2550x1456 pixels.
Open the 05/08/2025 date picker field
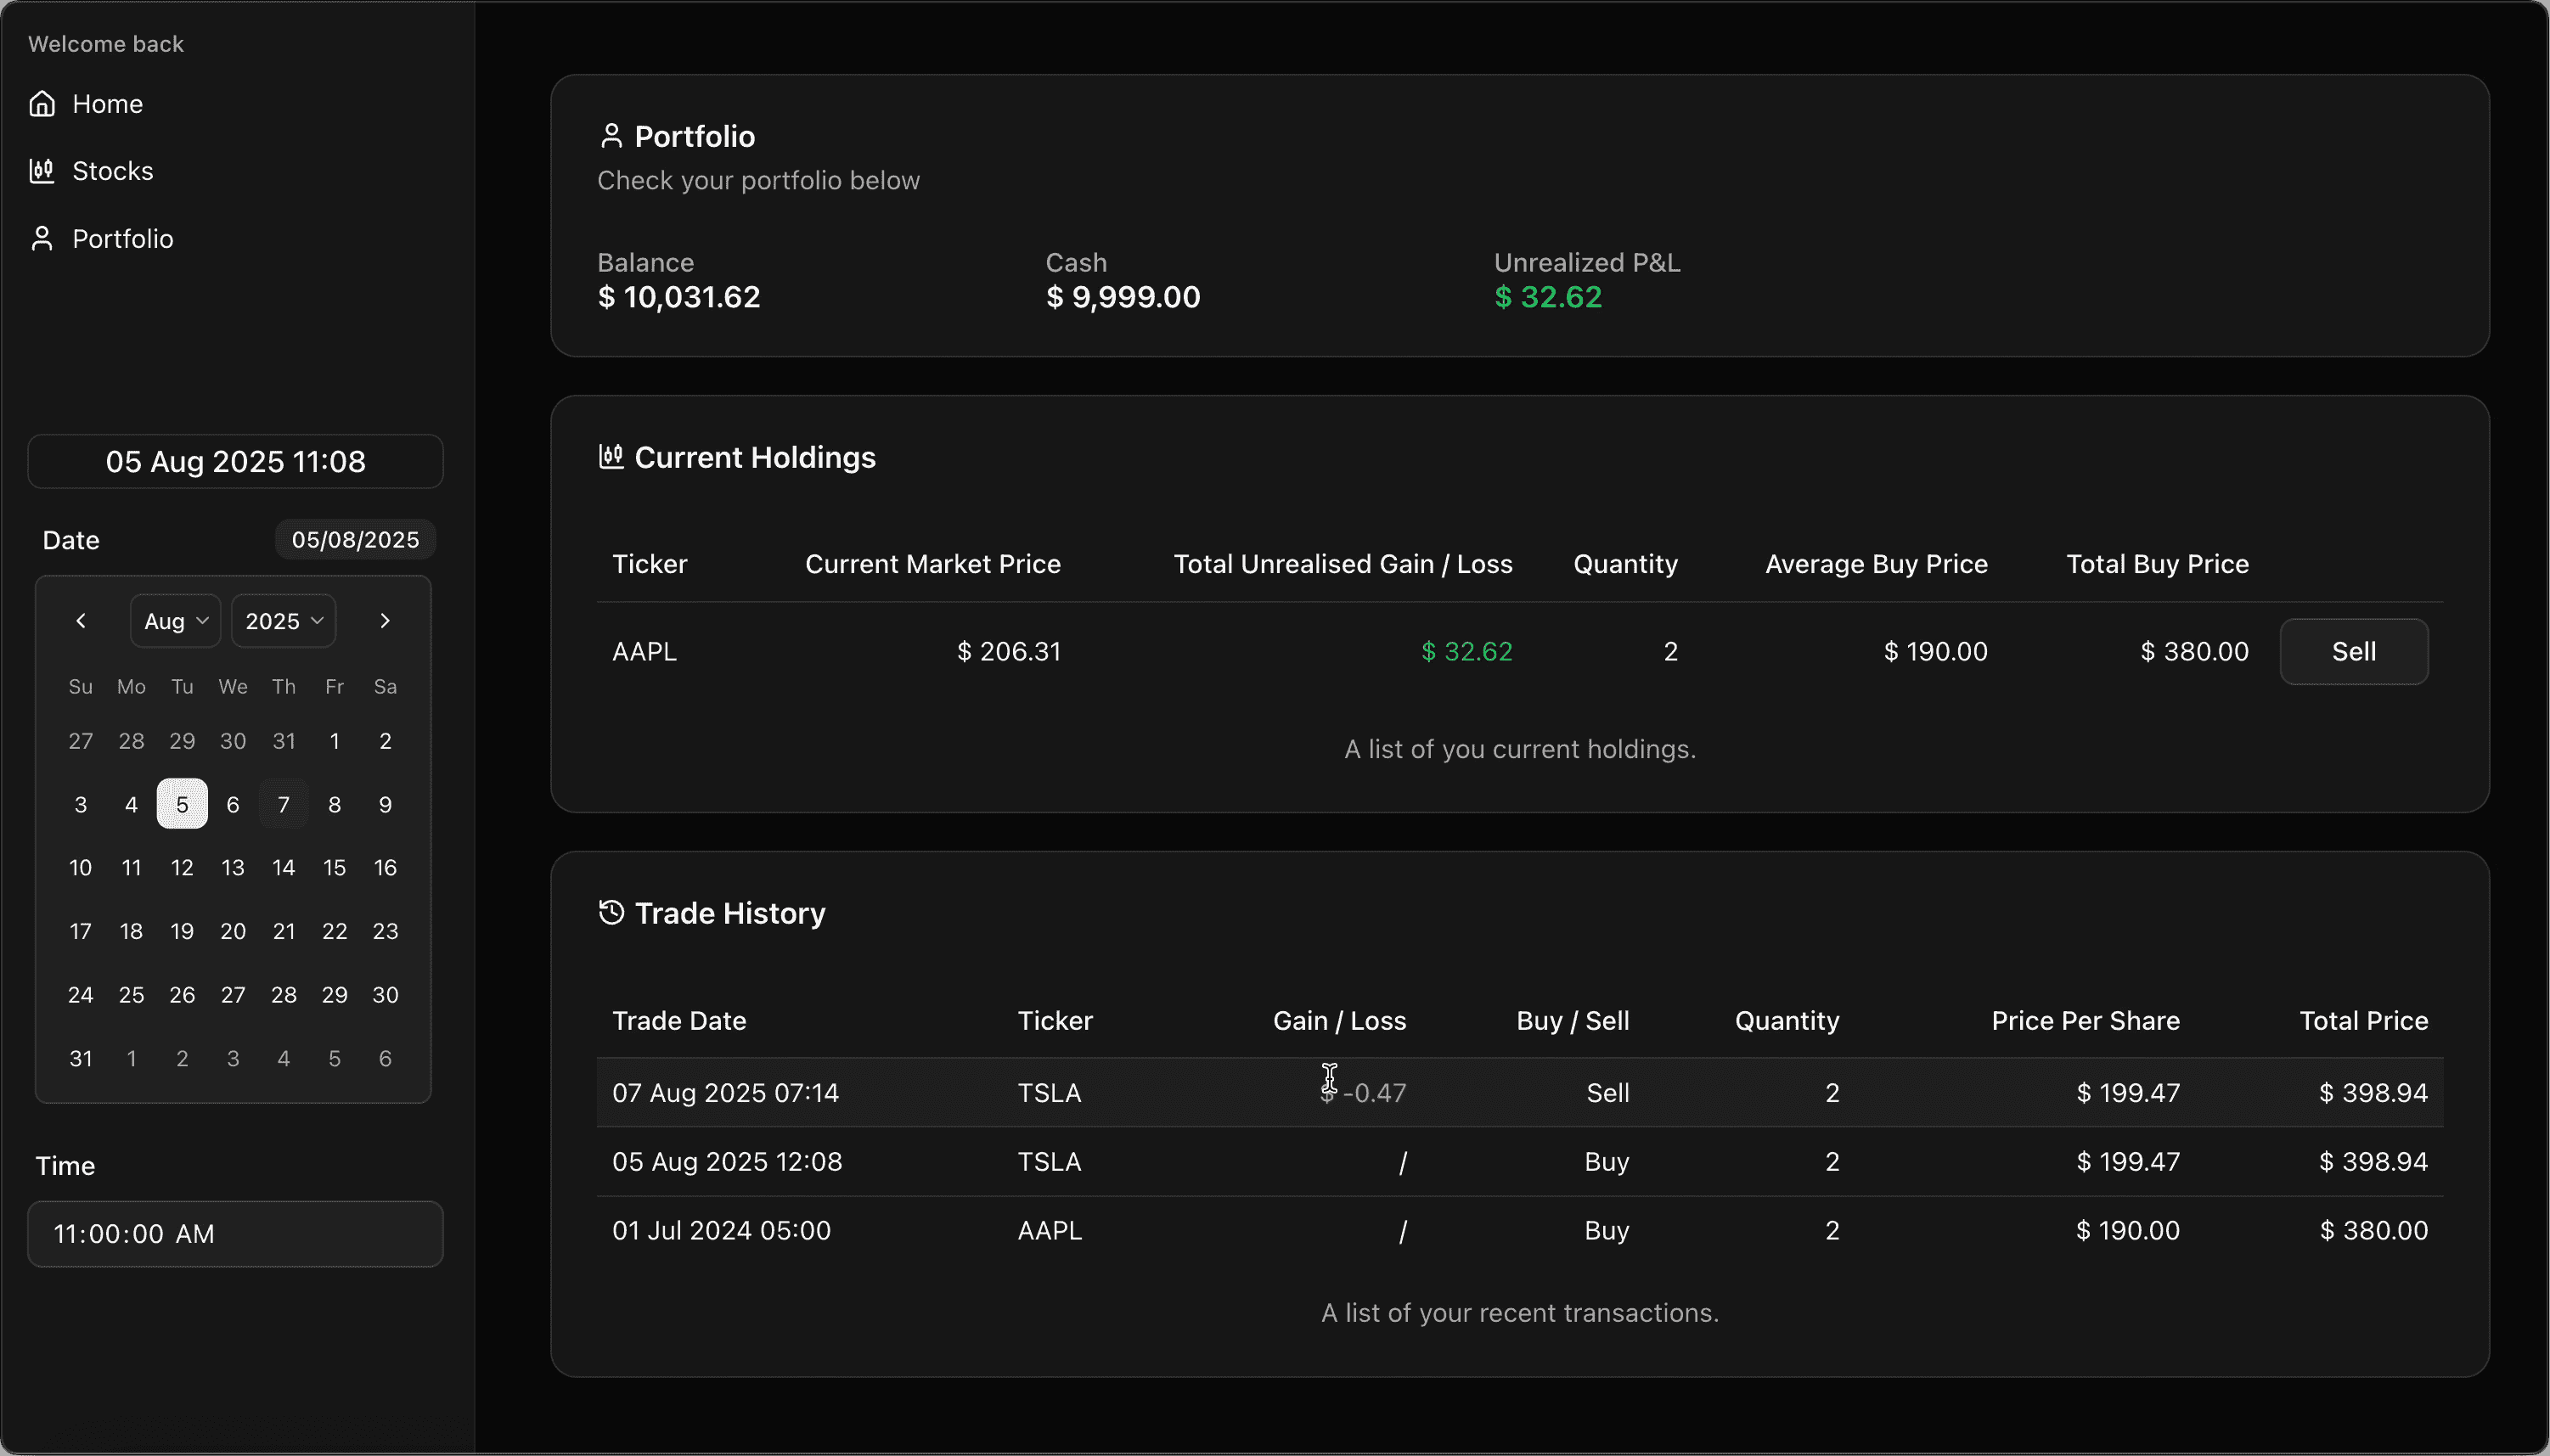355,540
